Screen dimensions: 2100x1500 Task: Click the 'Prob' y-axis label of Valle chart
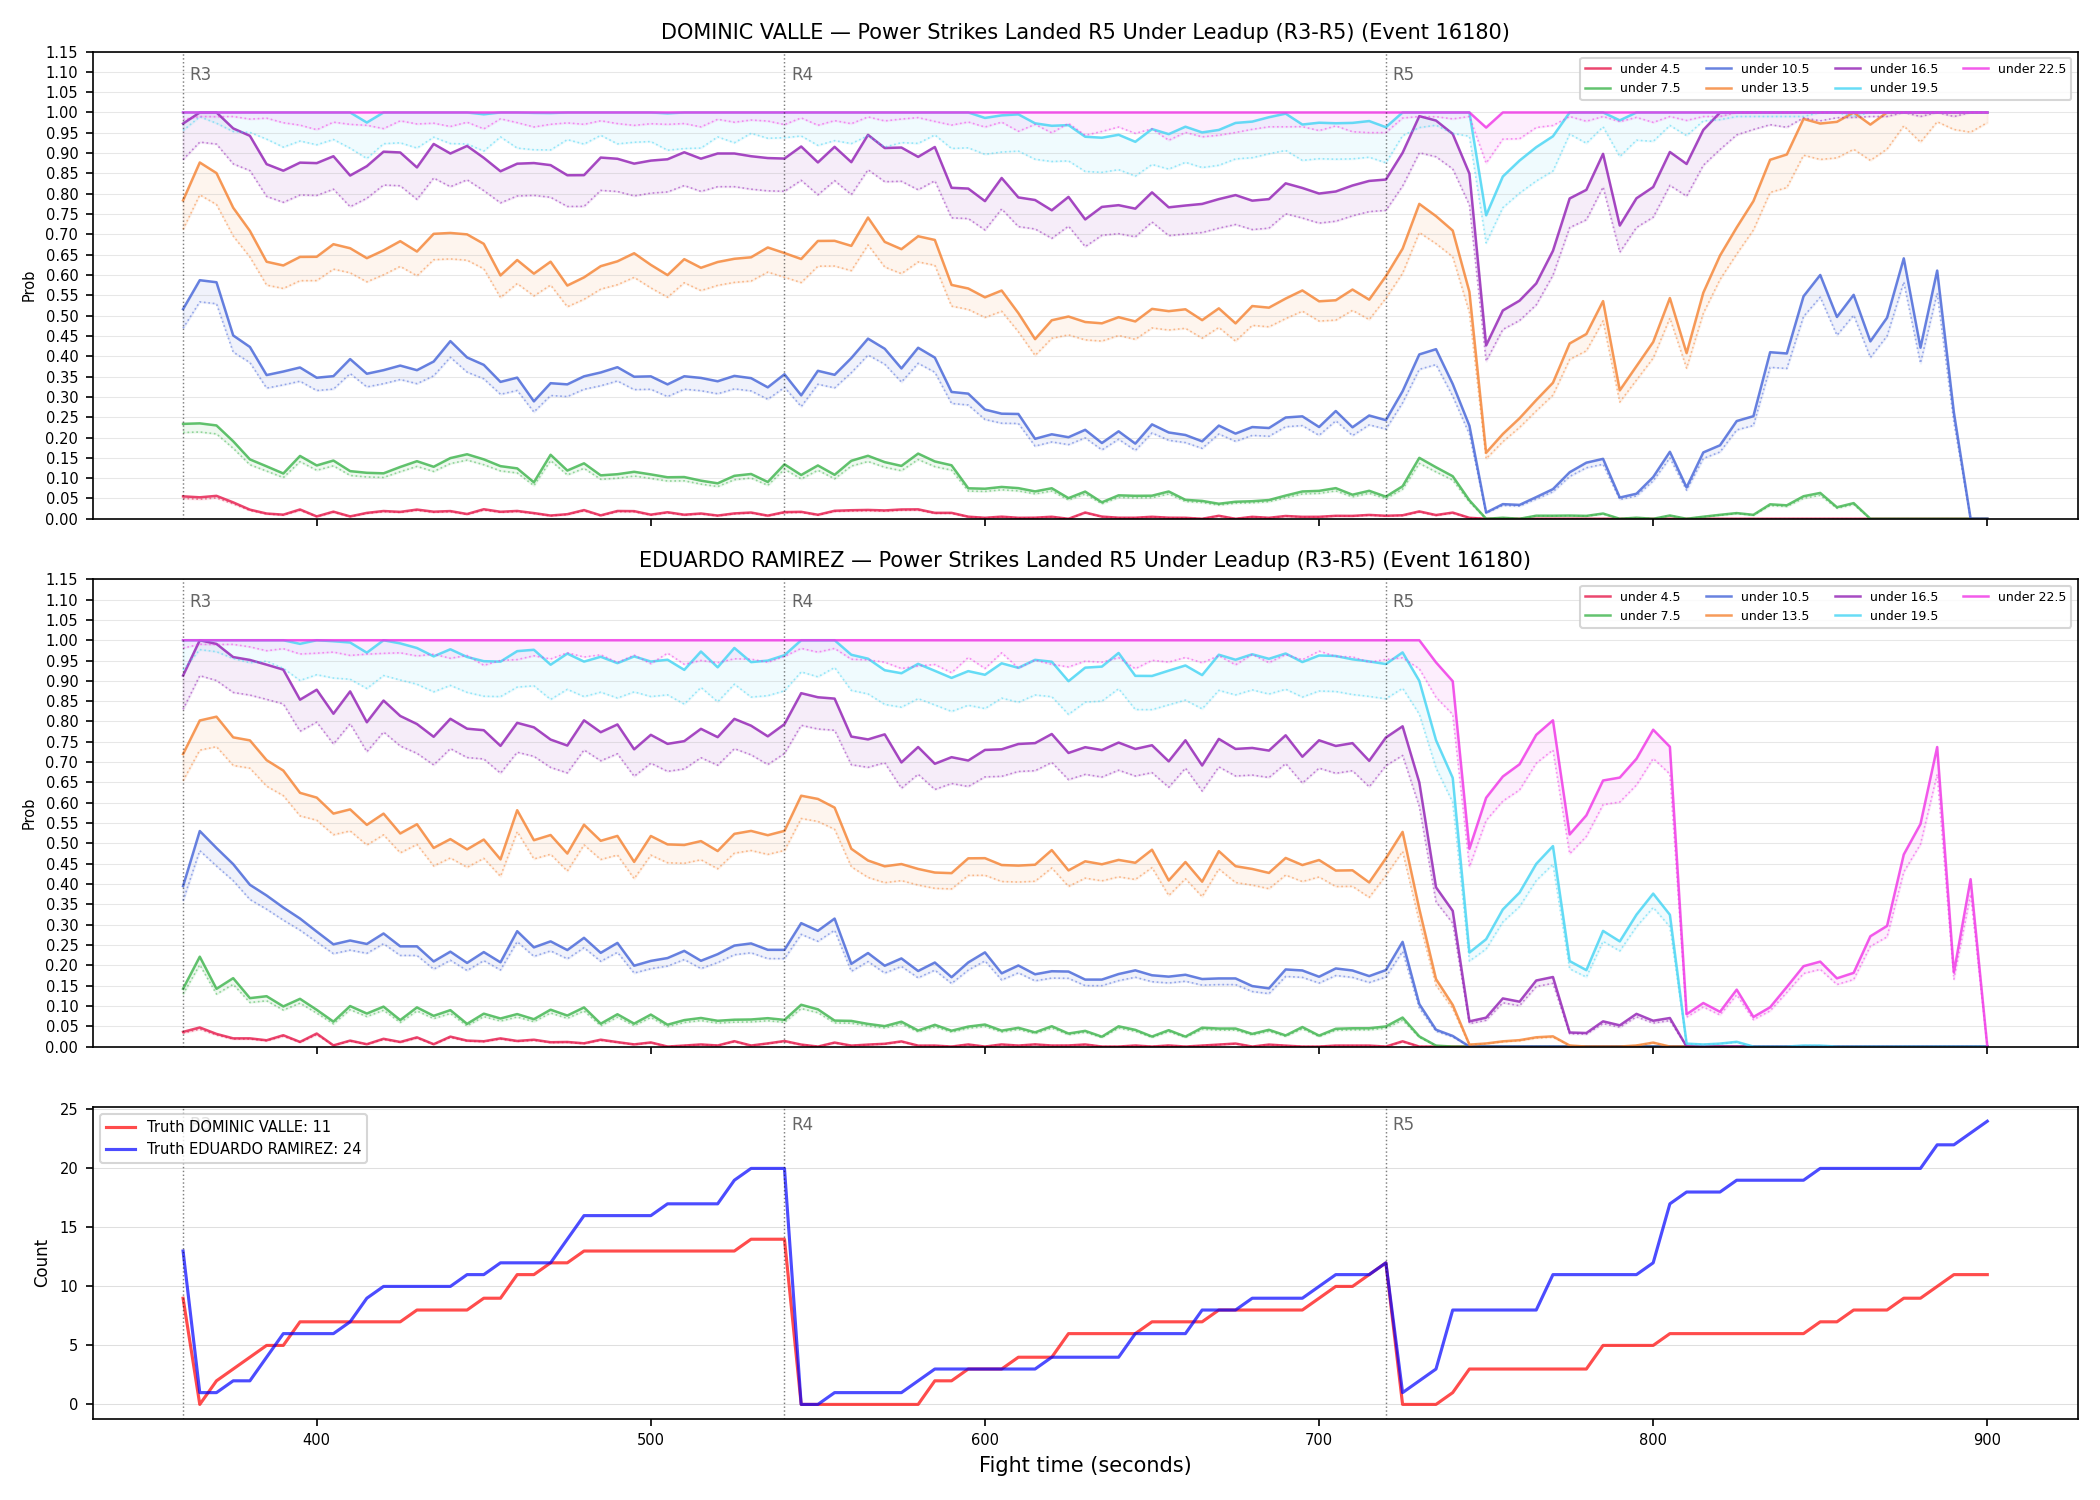tap(29, 286)
